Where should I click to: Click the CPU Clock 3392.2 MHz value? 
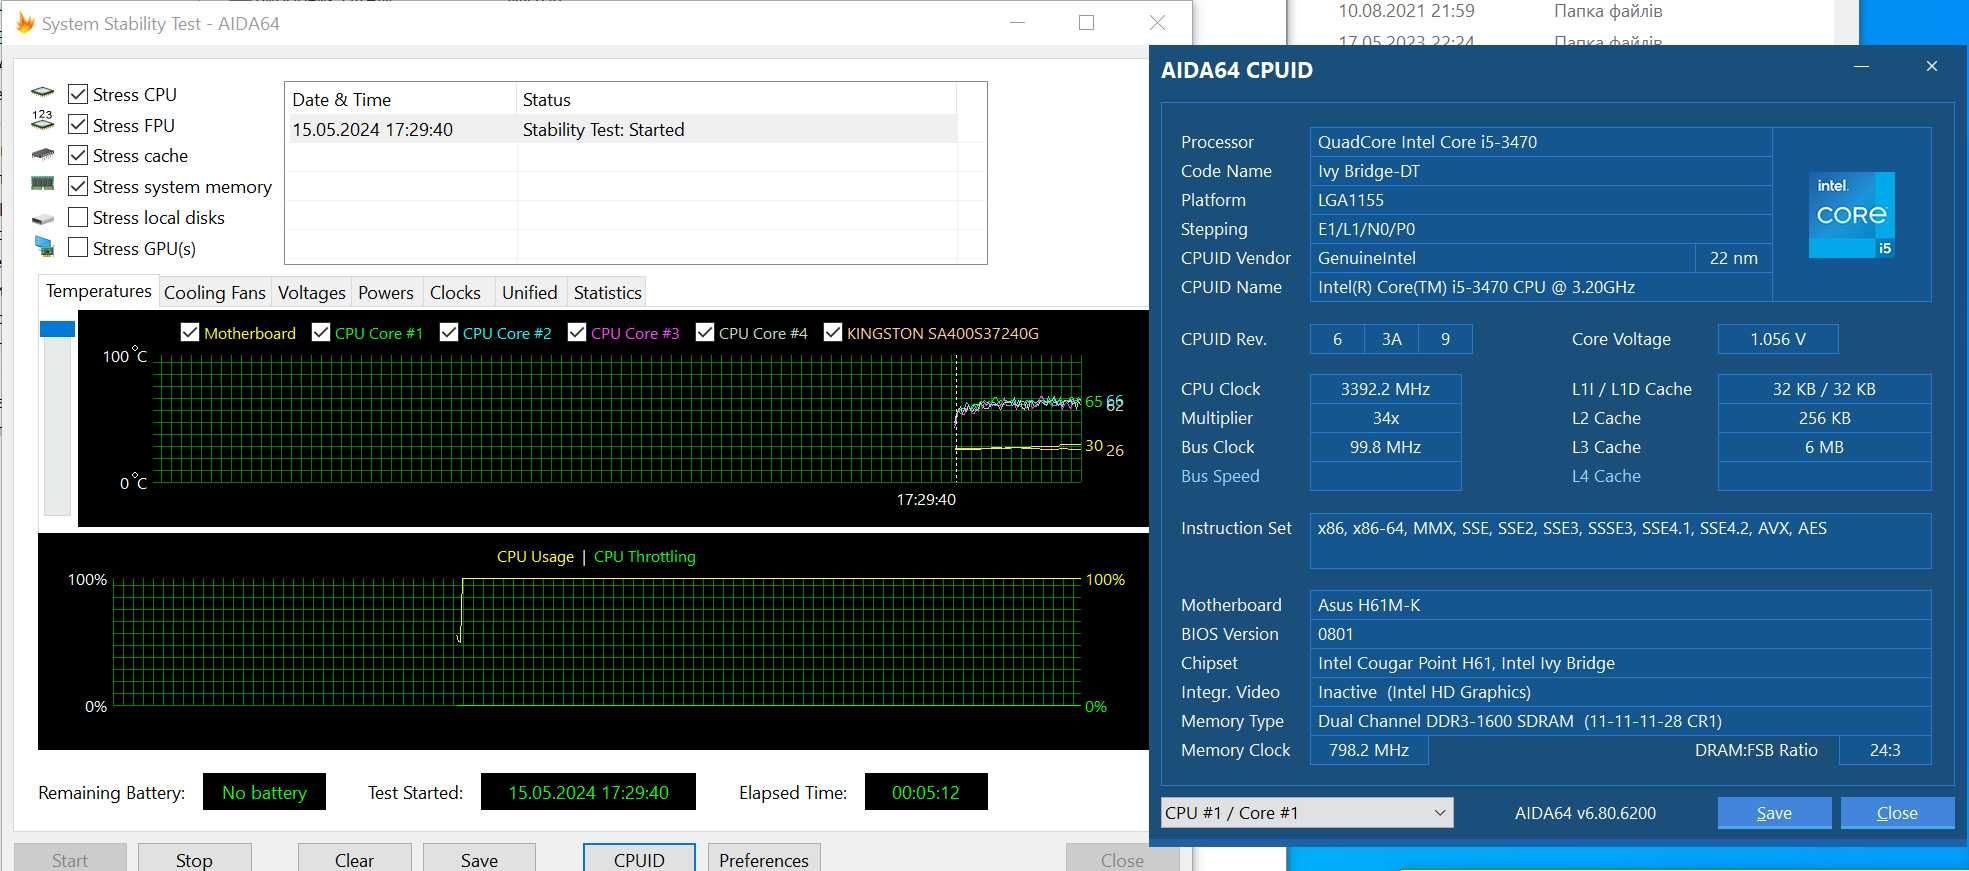(x=1385, y=389)
